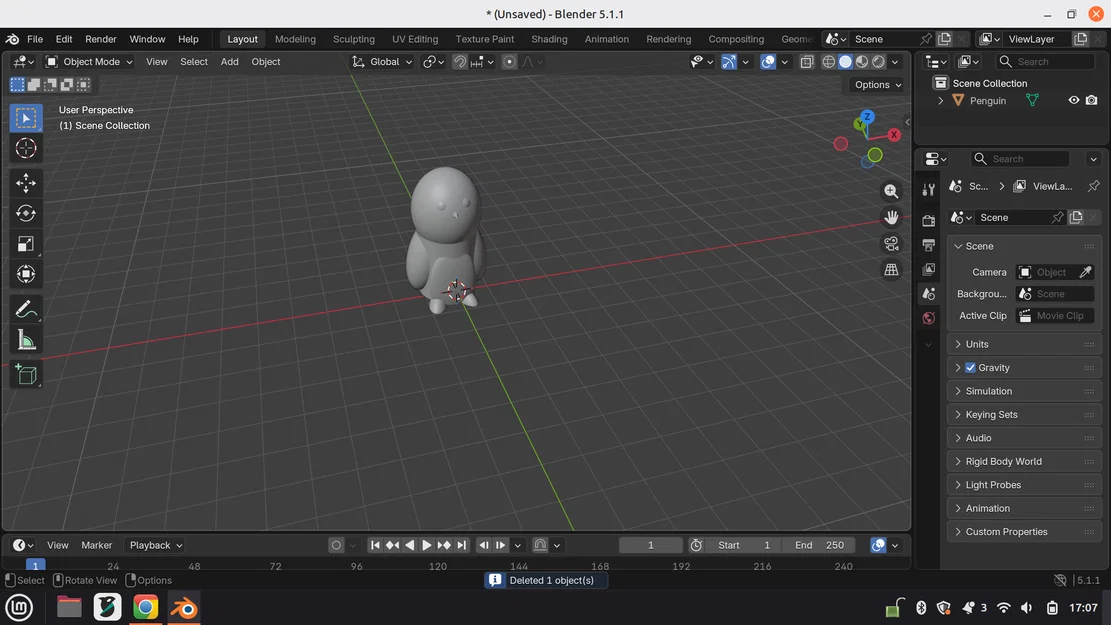The image size is (1111, 625).
Task: Open the Playback dropdown in timeline
Action: click(x=156, y=545)
